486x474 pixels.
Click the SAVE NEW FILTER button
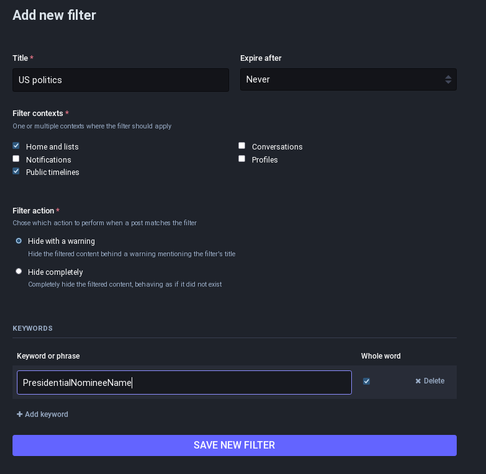pyautogui.click(x=235, y=445)
